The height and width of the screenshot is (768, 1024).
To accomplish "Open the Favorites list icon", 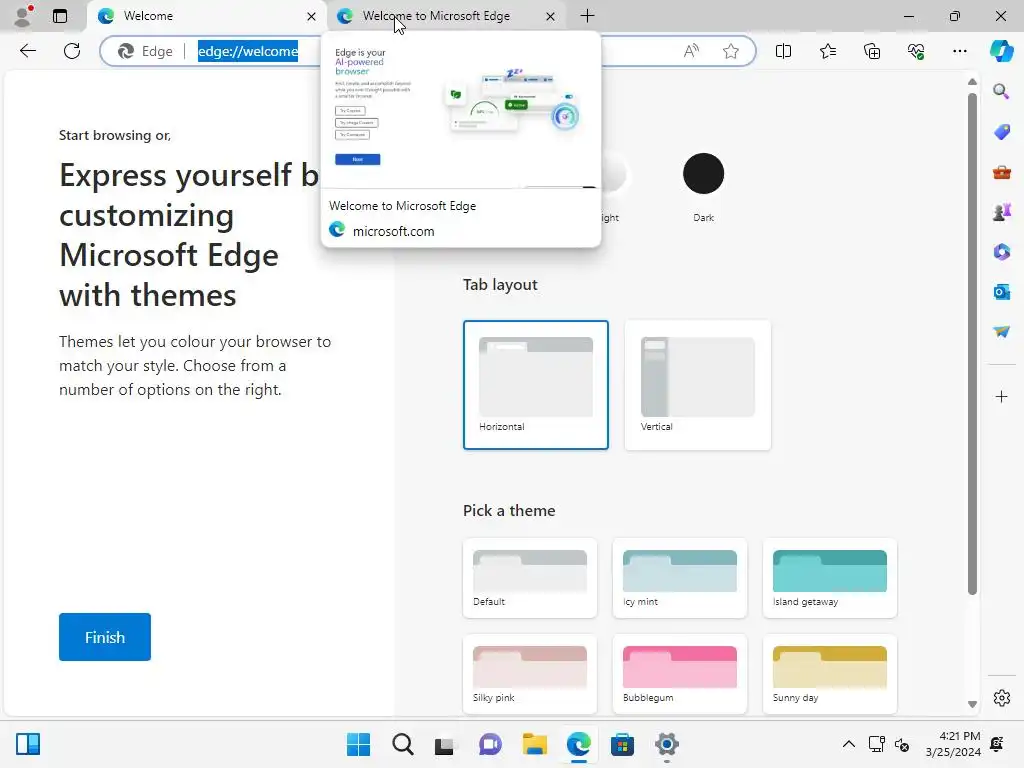I will (827, 51).
